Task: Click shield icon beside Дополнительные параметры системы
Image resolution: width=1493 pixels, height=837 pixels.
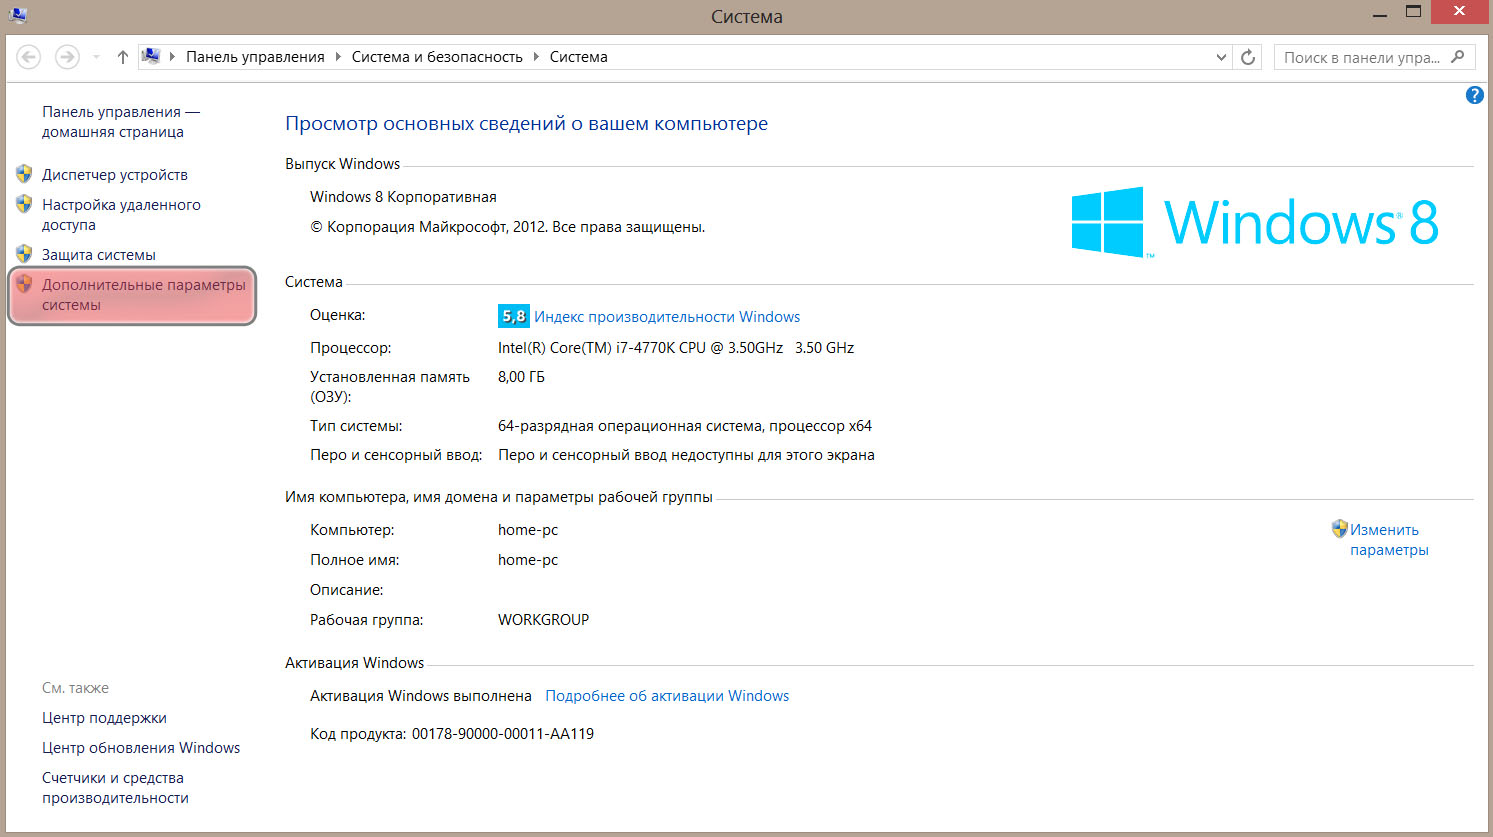Action: click(25, 284)
